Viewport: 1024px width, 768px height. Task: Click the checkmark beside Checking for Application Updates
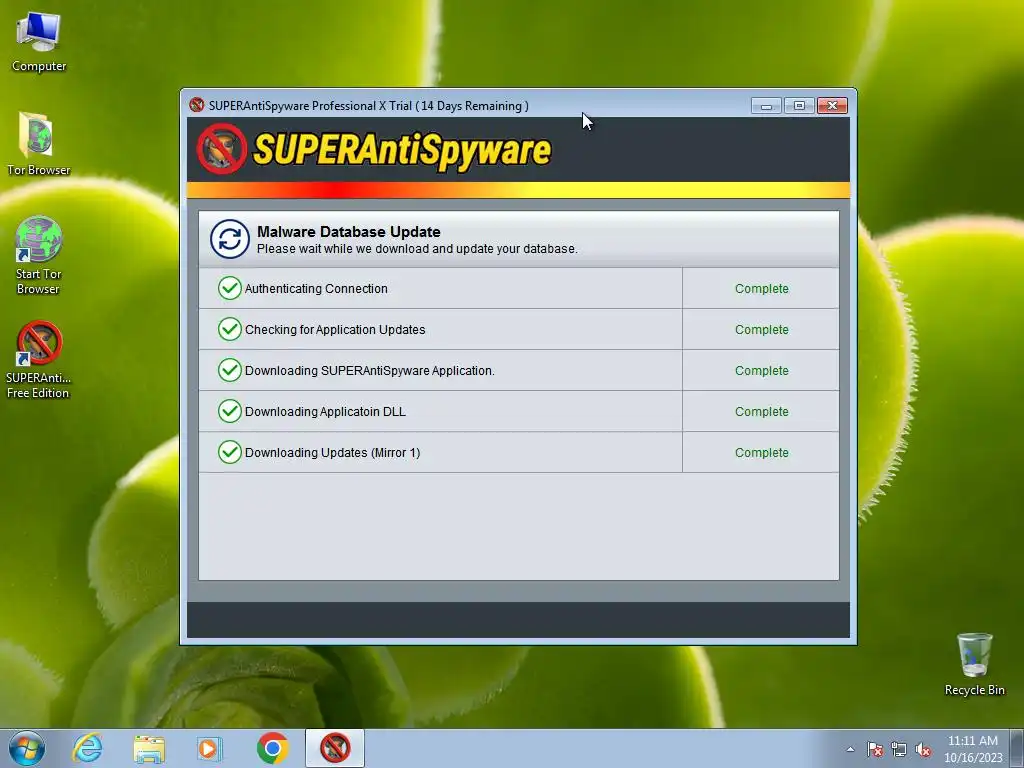click(230, 329)
